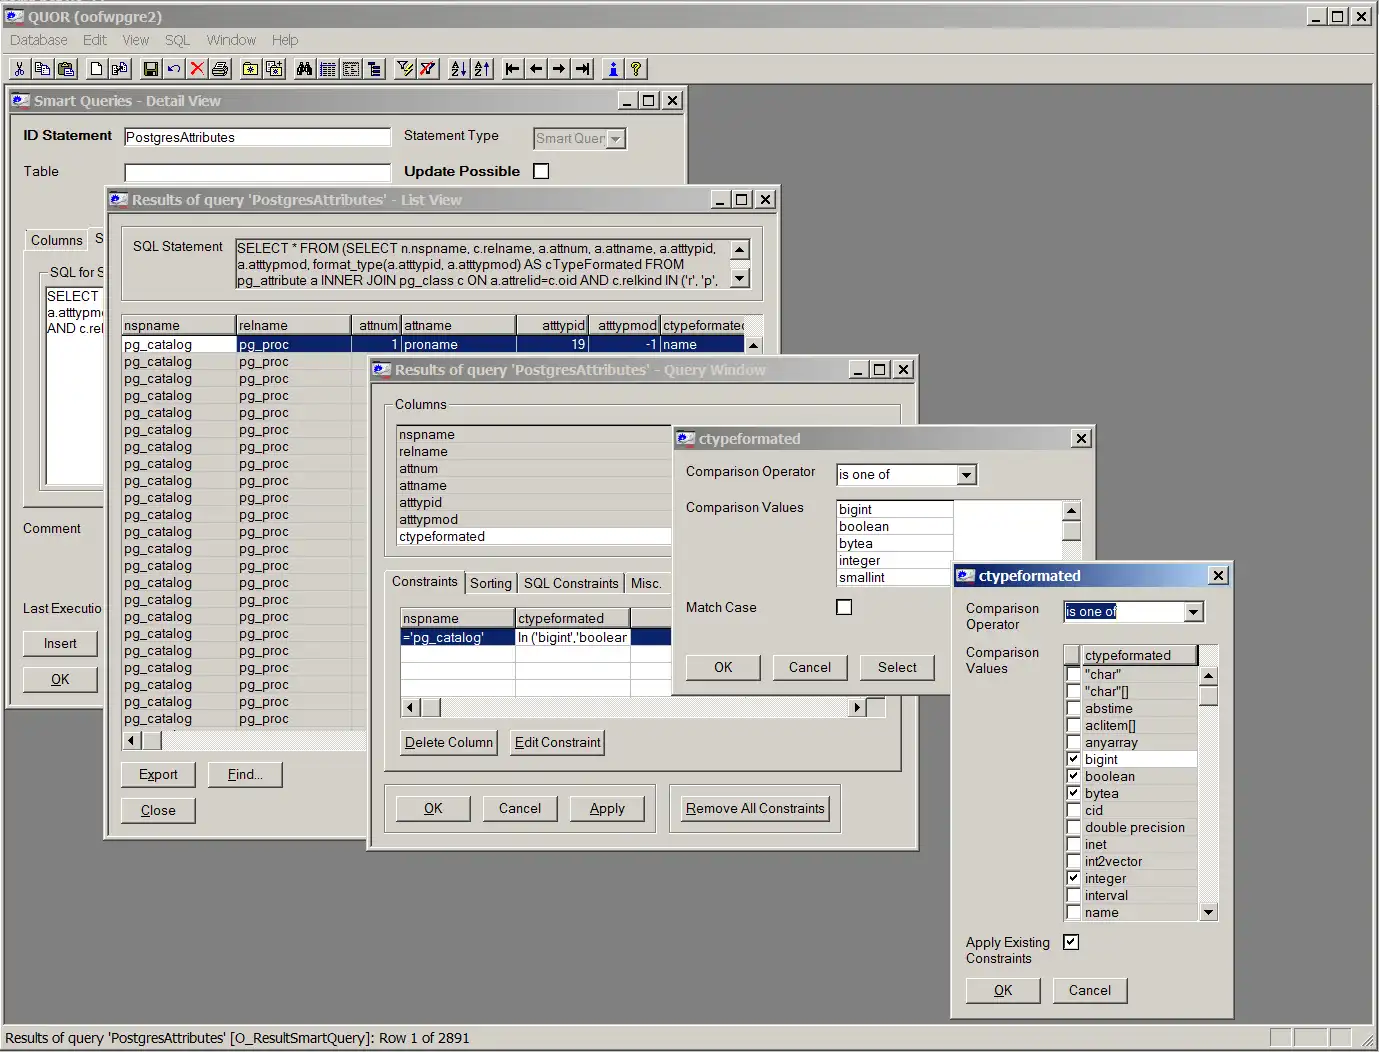
Task: Click the Print toolbar icon
Action: click(x=220, y=69)
